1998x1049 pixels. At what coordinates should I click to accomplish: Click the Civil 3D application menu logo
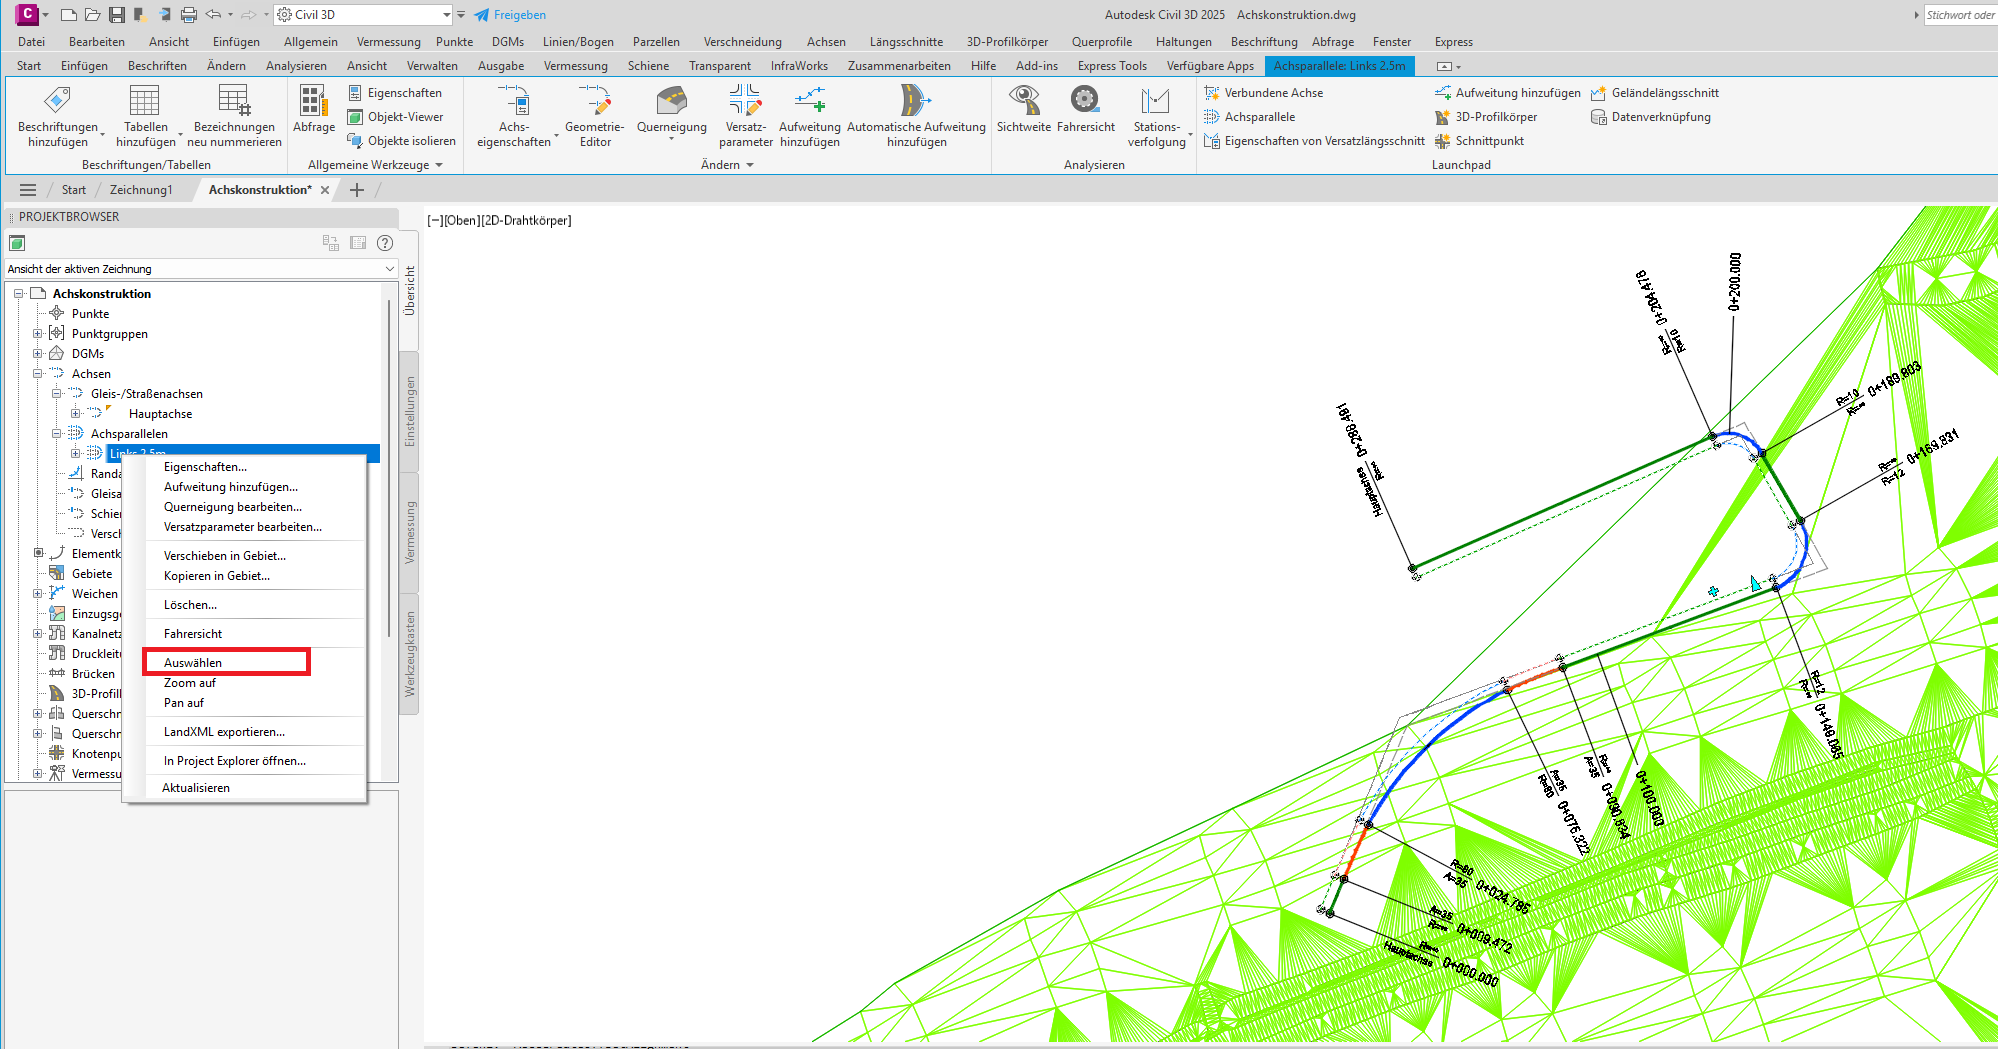pyautogui.click(x=27, y=14)
